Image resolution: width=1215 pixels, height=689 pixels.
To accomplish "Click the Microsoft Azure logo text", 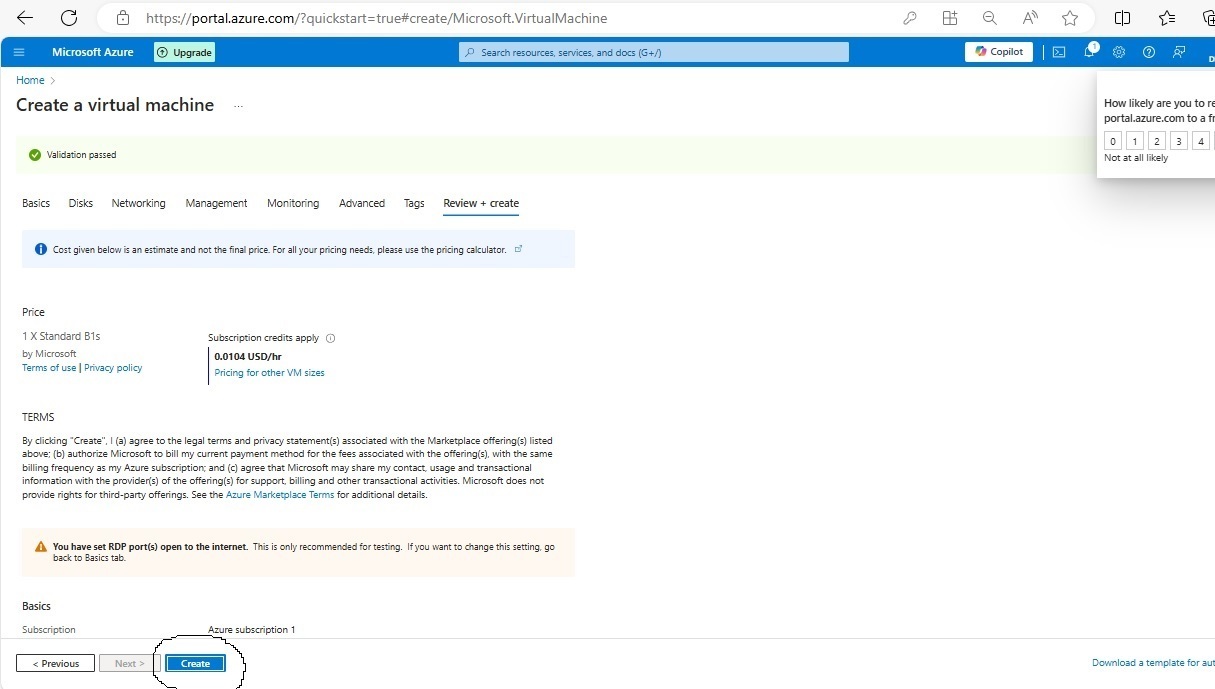I will pyautogui.click(x=93, y=52).
